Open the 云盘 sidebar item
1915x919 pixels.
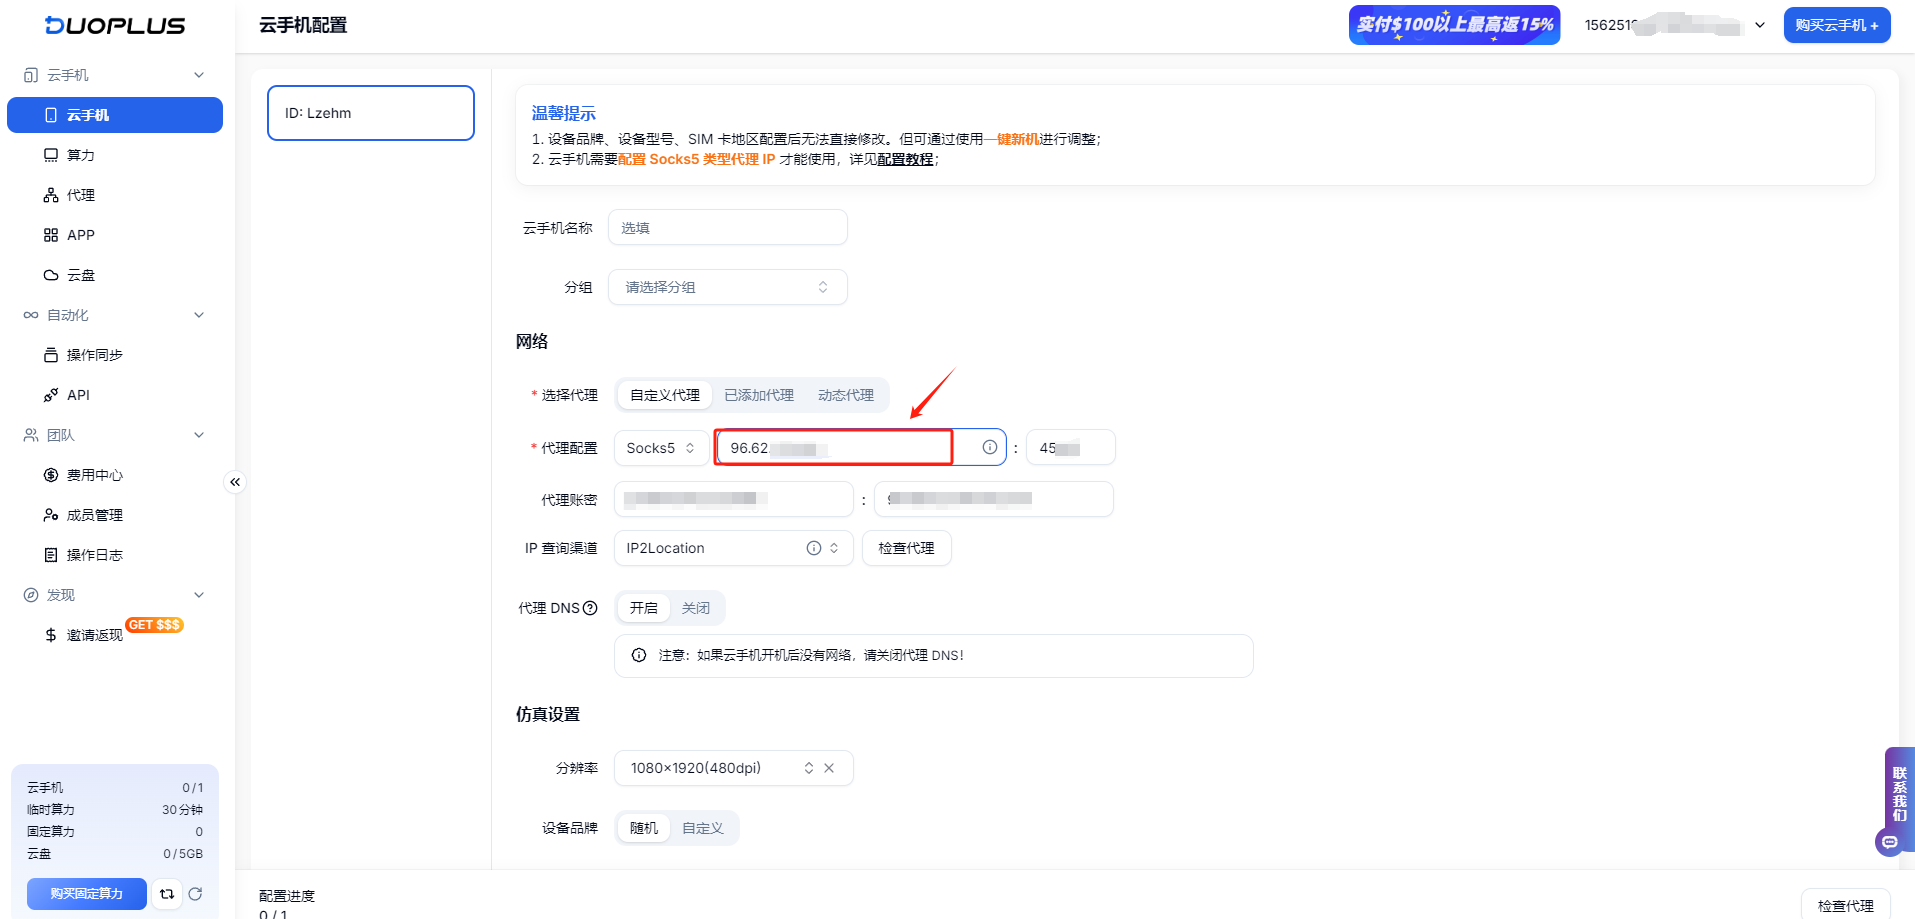click(x=115, y=275)
